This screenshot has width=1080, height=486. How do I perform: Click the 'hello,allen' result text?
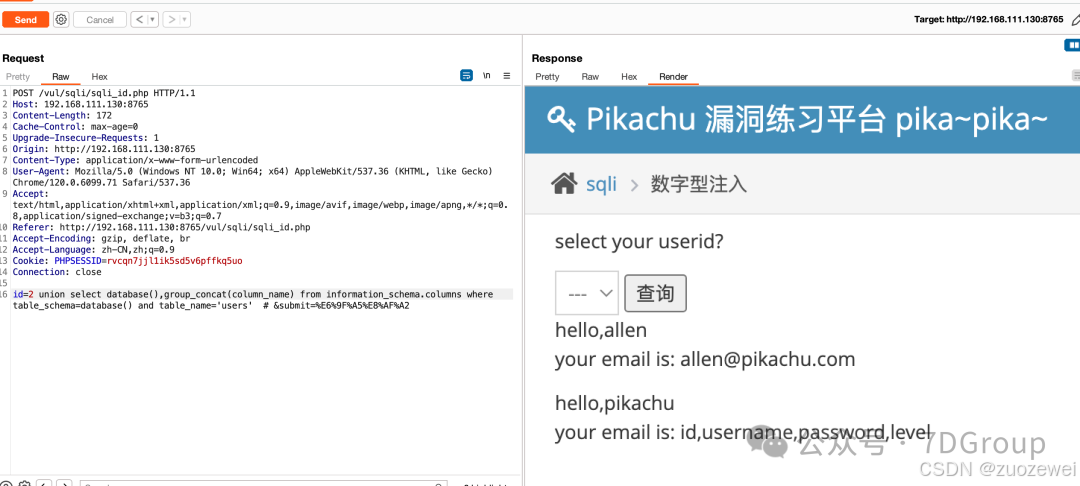coord(601,330)
